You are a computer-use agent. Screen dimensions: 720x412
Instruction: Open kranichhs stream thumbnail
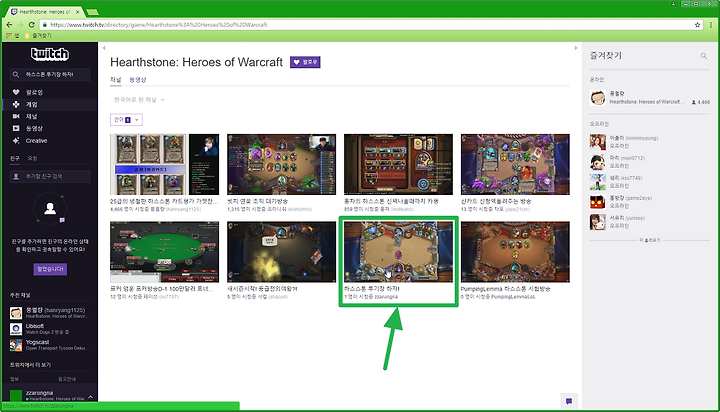pyautogui.click(x=281, y=164)
